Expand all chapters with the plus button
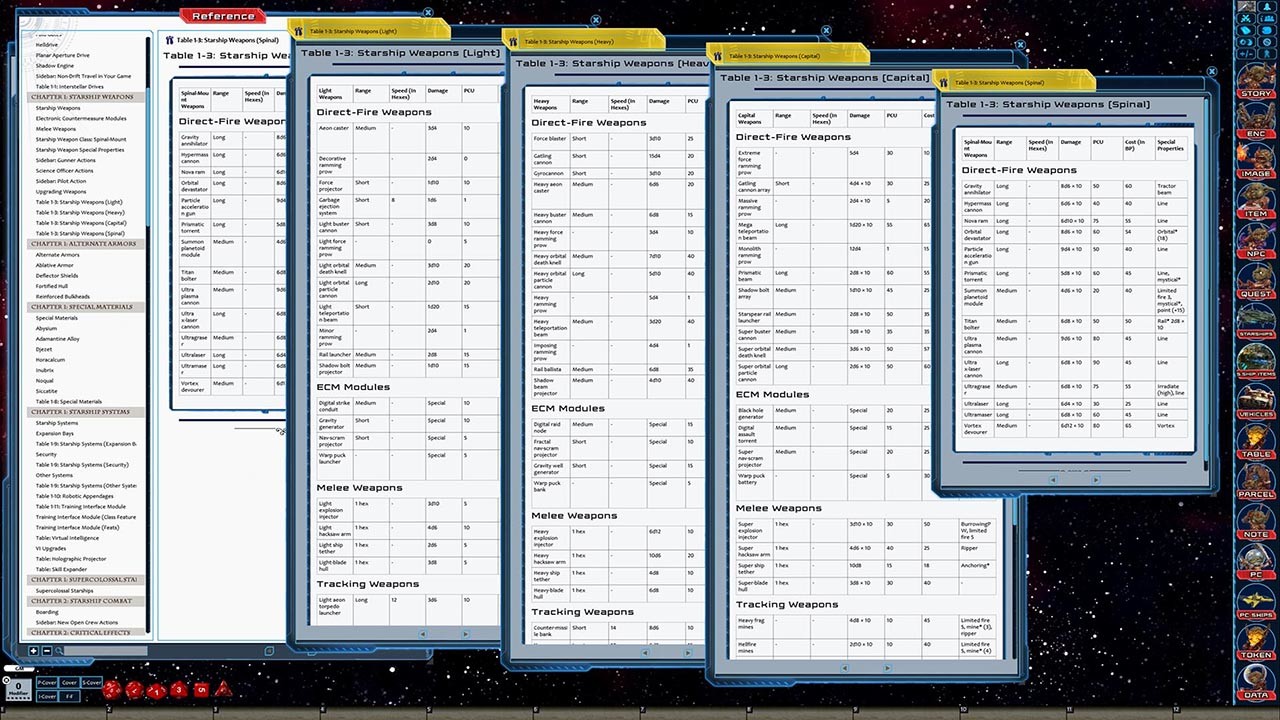 pos(33,651)
